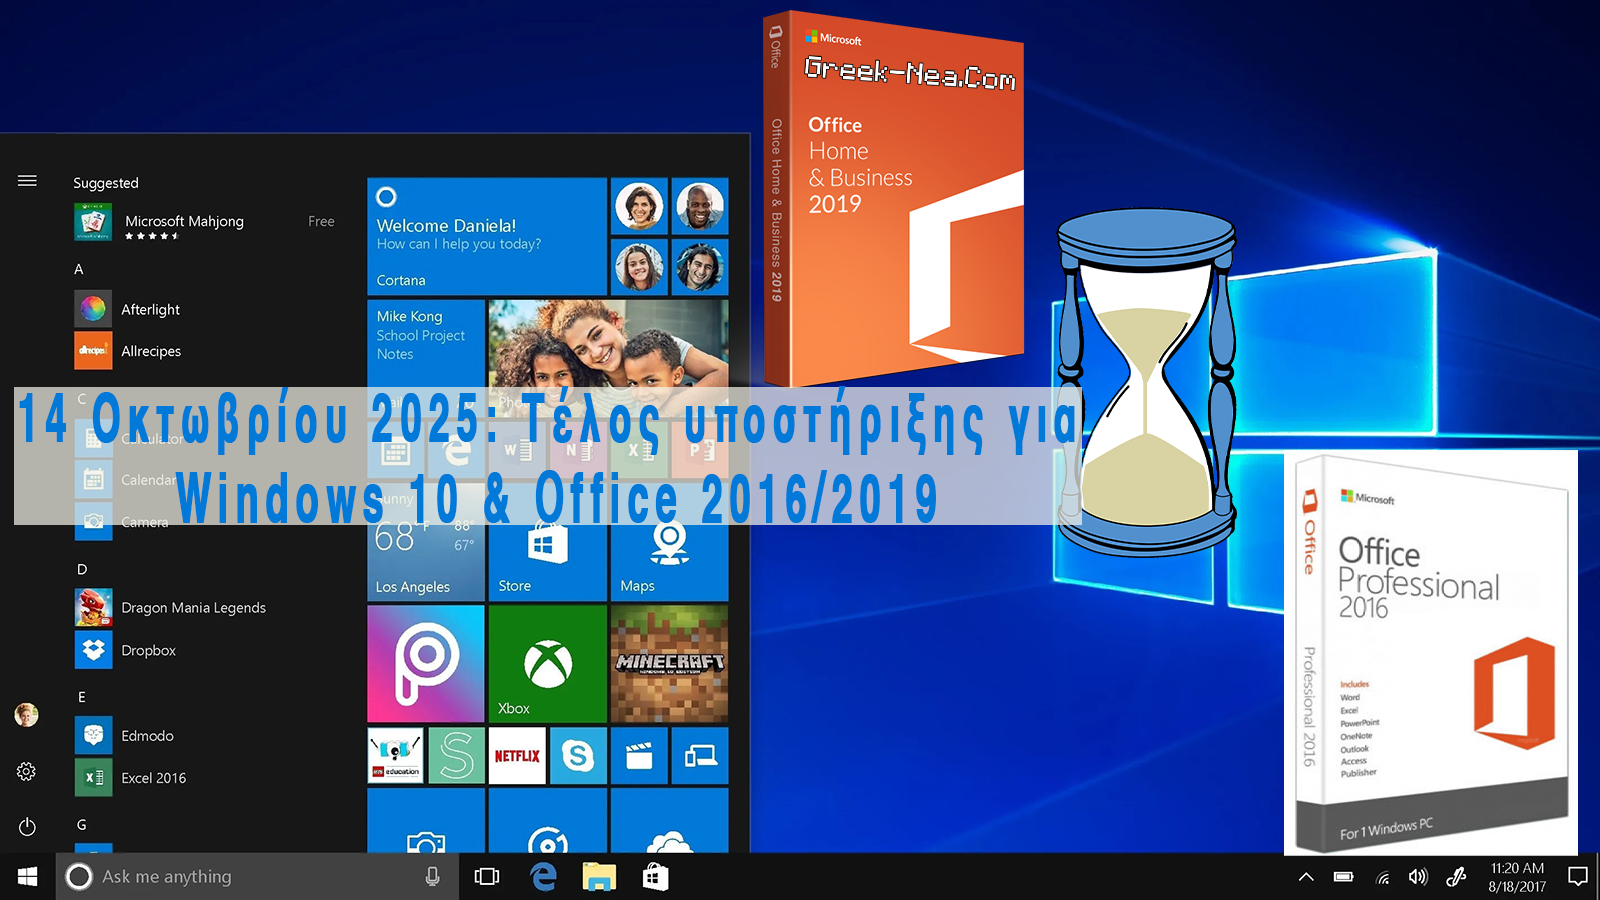The image size is (1600, 900).
Task: Open the Movies & TV clapperboard tile
Action: click(639, 755)
